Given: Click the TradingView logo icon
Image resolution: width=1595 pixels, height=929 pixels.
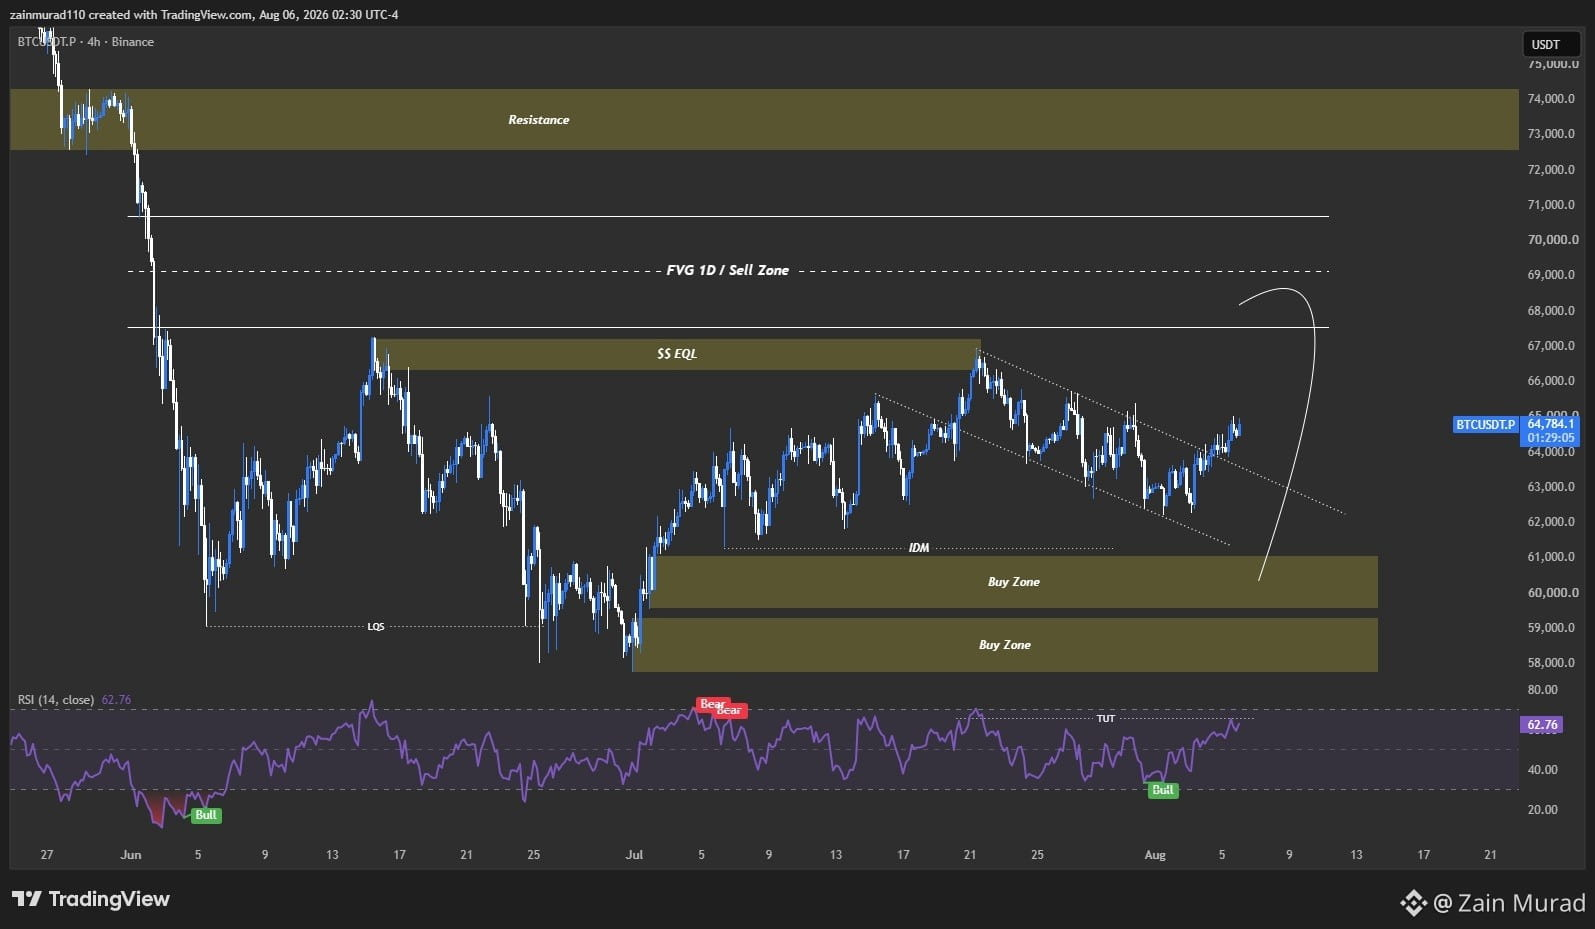Looking at the screenshot, I should pyautogui.click(x=27, y=899).
